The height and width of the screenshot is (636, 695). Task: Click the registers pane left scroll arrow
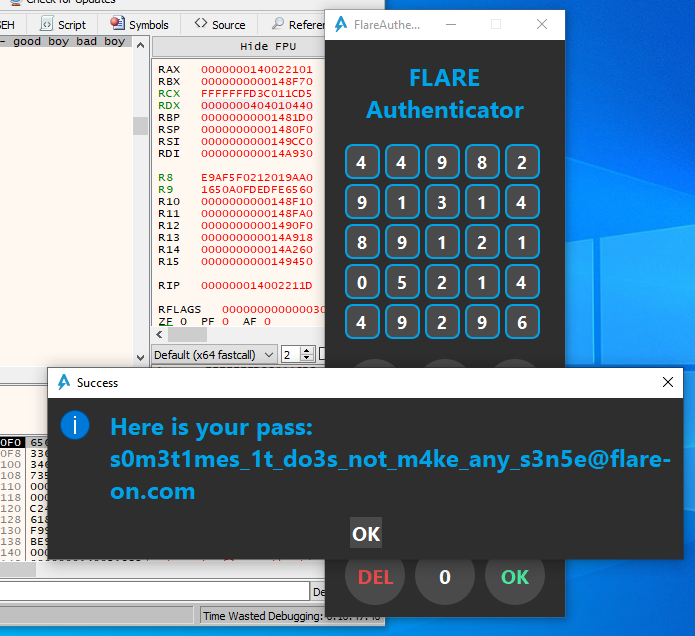160,335
